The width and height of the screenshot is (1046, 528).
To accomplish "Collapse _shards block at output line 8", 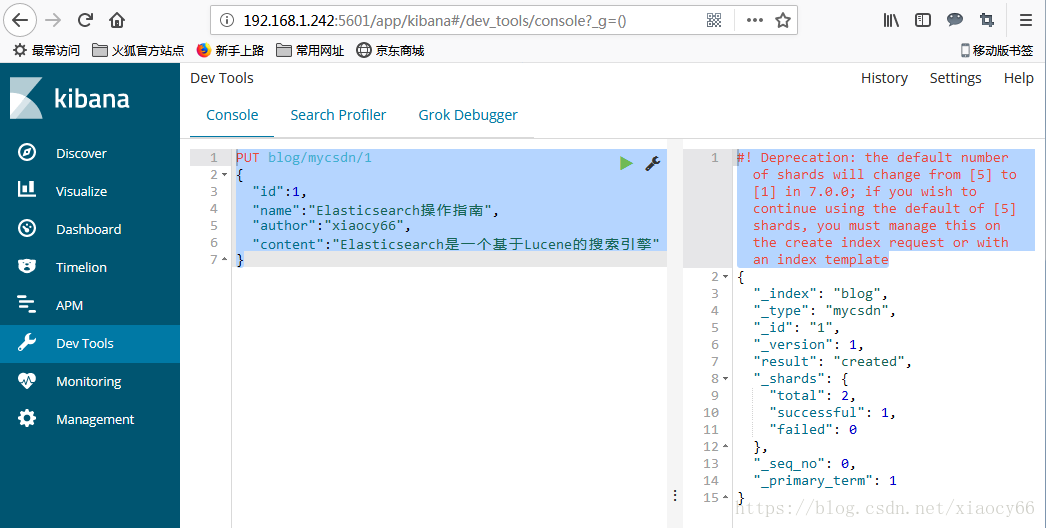I will click(x=726, y=378).
